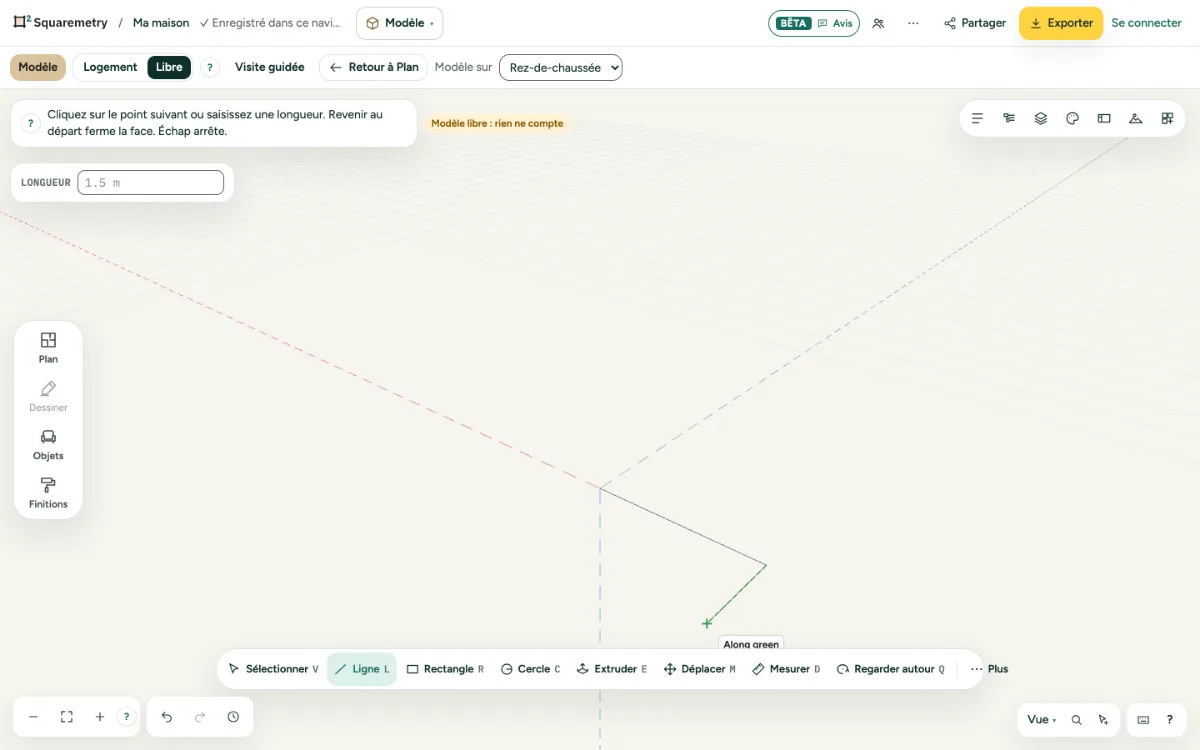1200x750 pixels.
Task: Click Retour à Plan button
Action: [373, 67]
